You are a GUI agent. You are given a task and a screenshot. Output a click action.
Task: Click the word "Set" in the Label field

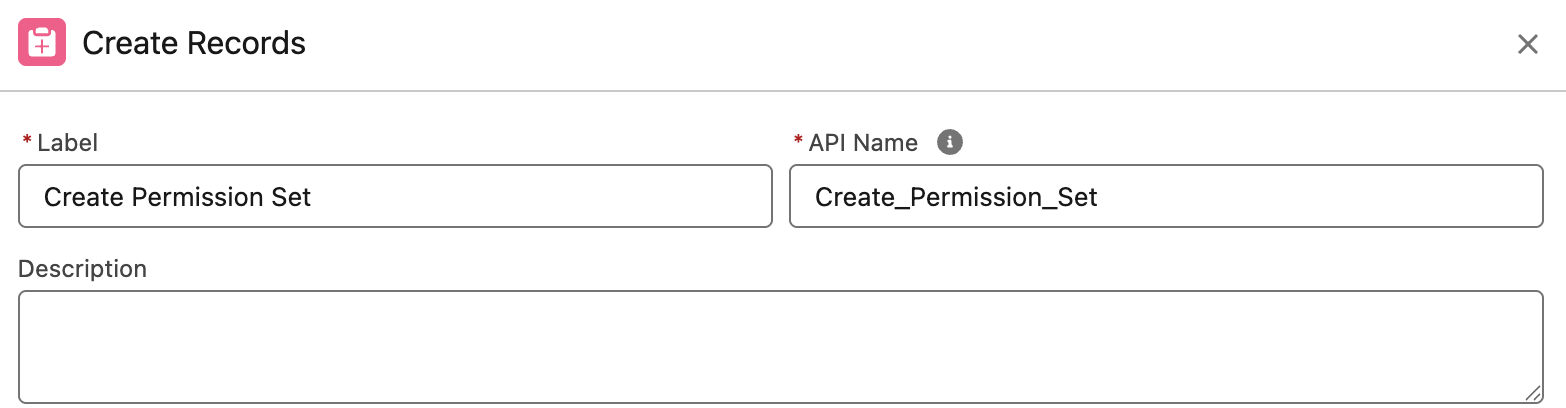[290, 197]
